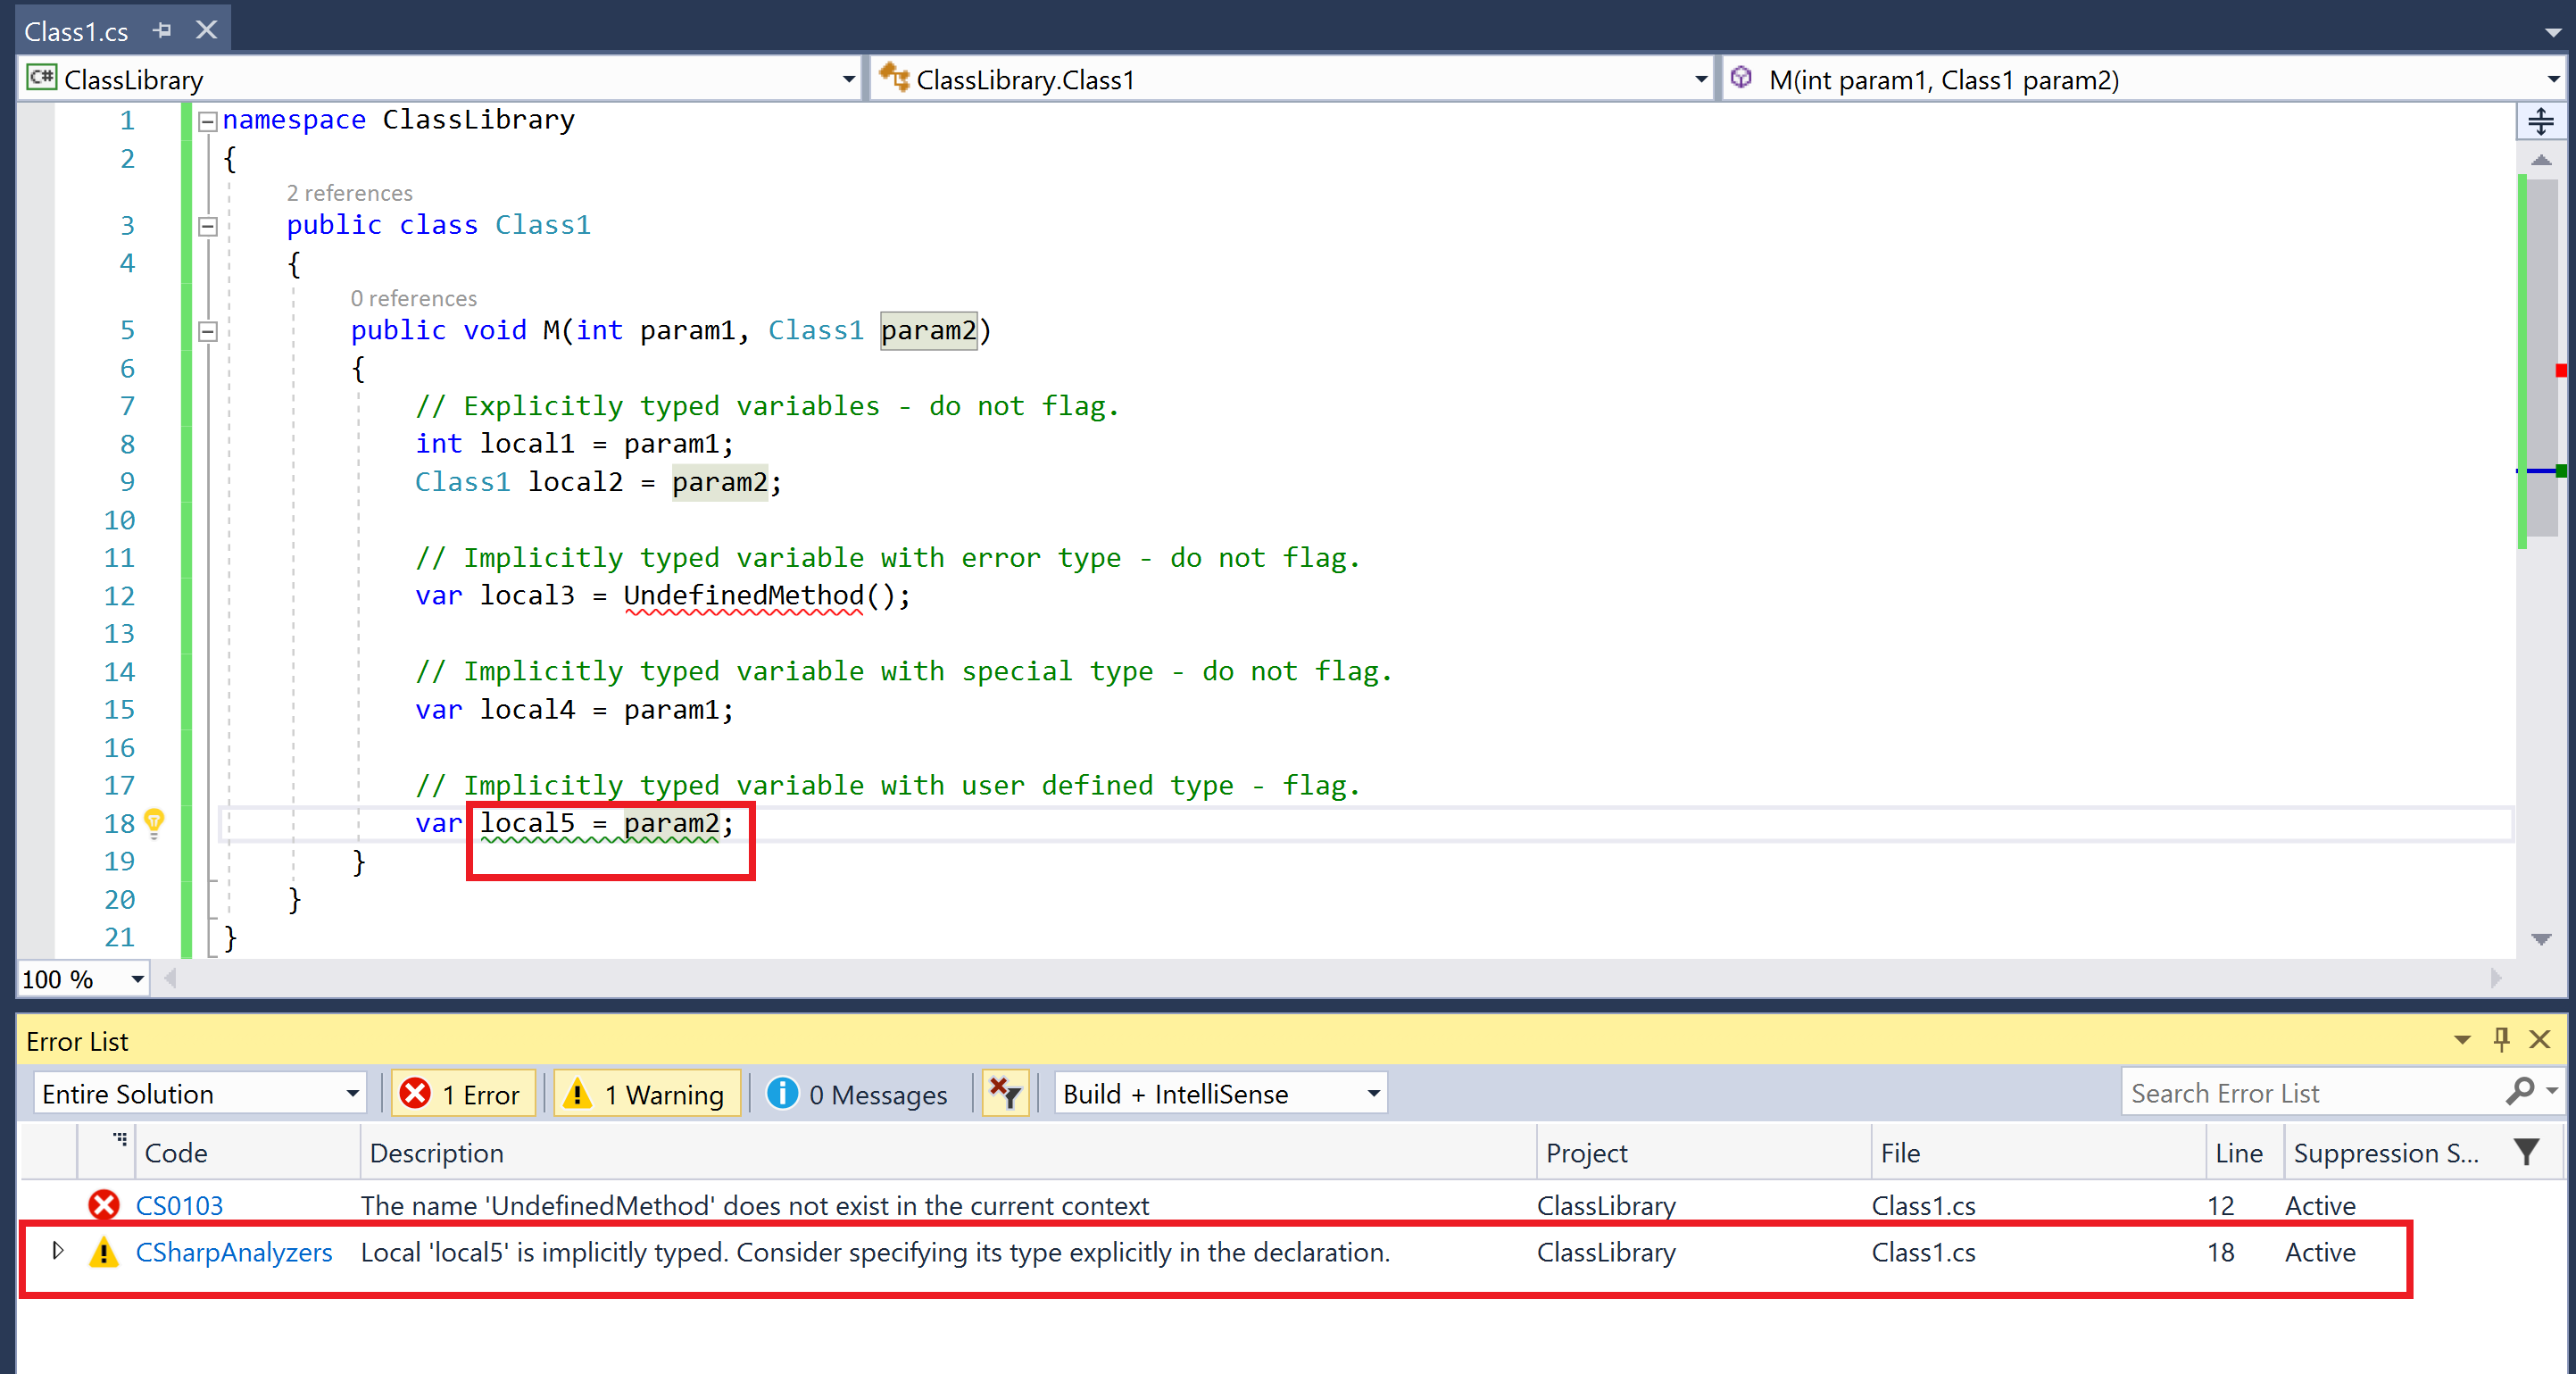2576x1374 pixels.
Task: Open the Build + IntelliSense dropdown
Action: (x=1221, y=1093)
